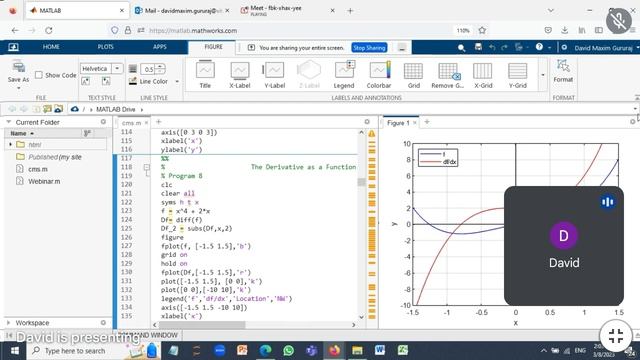Open the Line Color dropdown arrow
The height and width of the screenshot is (360, 640).
tap(177, 82)
